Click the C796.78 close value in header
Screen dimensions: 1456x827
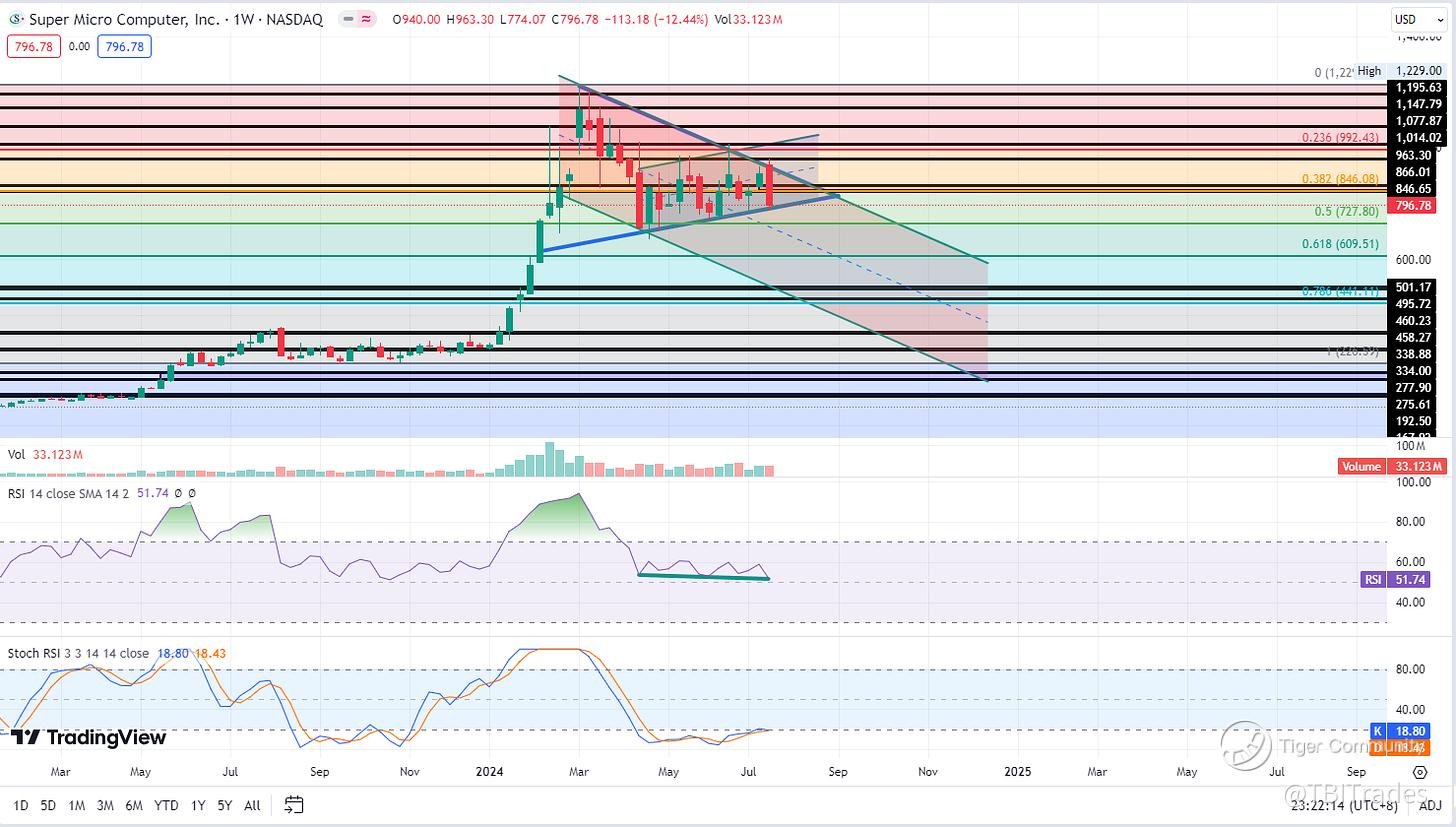[x=576, y=19]
